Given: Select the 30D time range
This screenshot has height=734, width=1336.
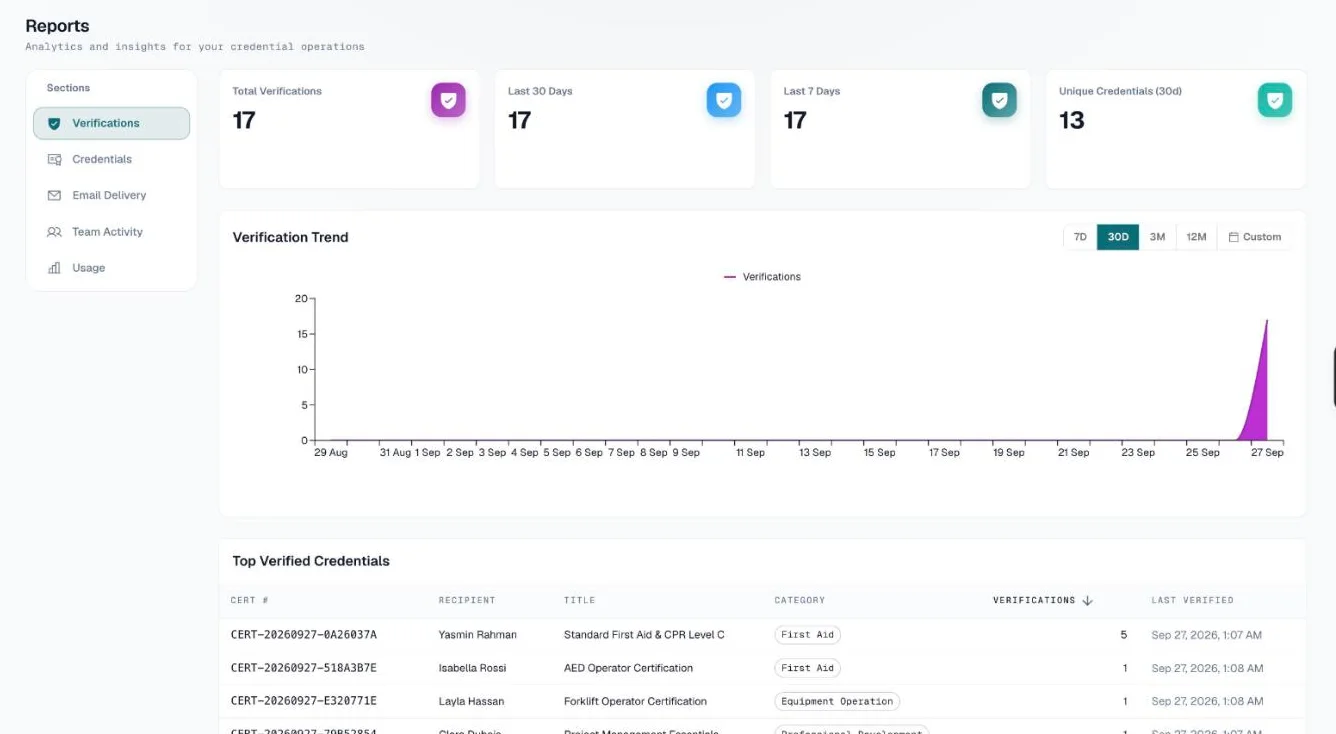Looking at the screenshot, I should point(1118,237).
